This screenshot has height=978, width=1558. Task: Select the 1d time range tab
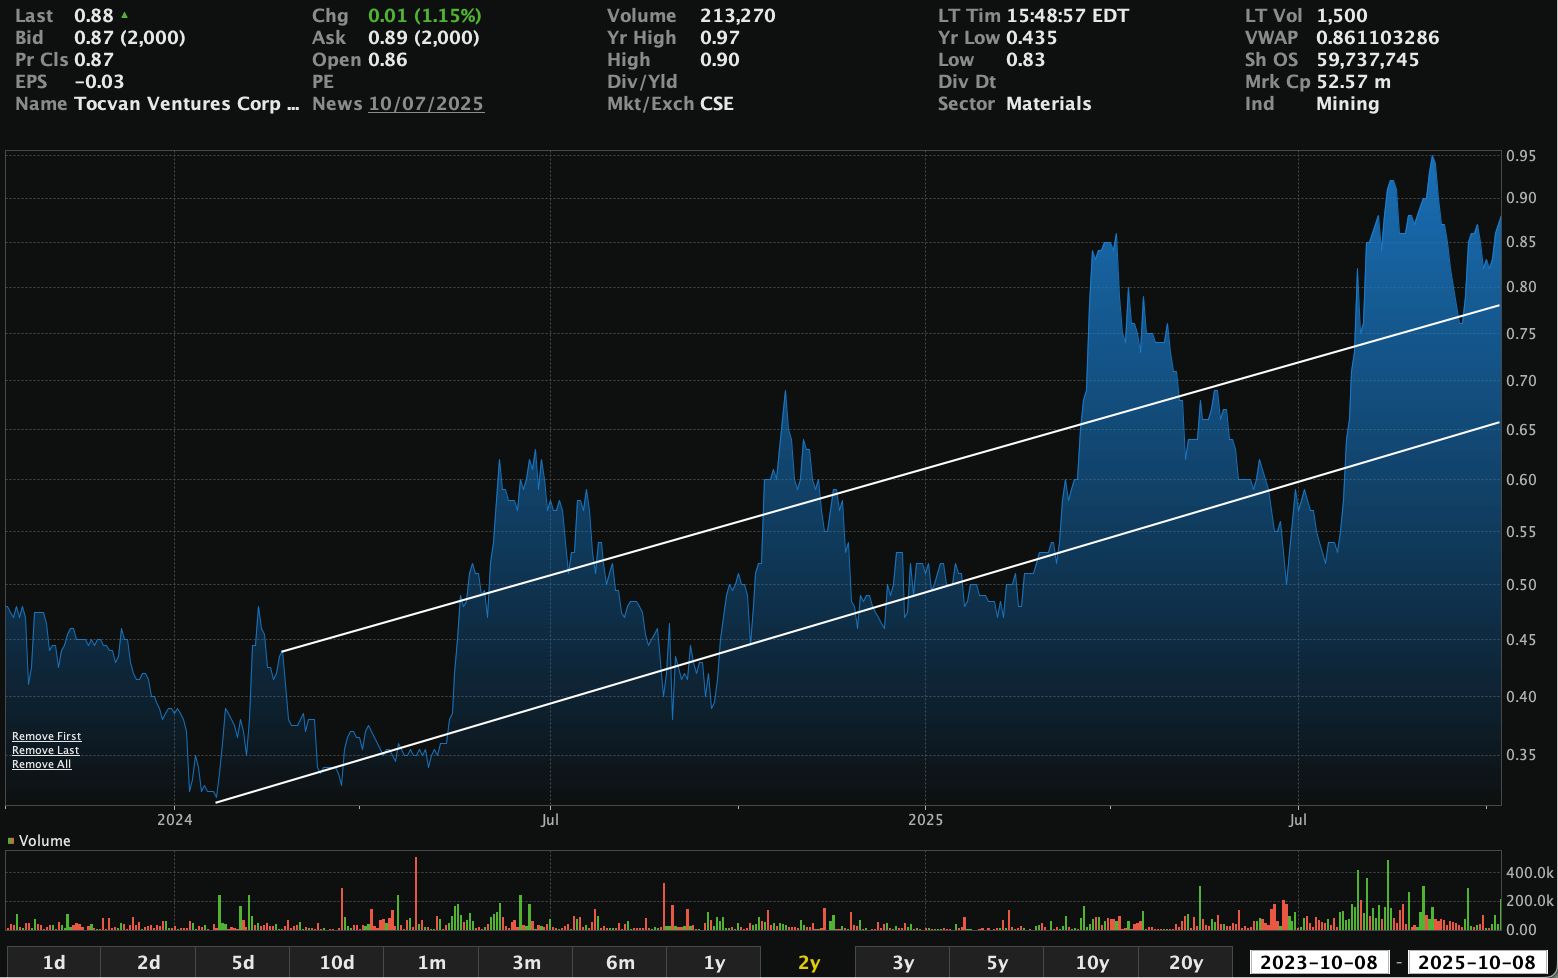click(54, 962)
